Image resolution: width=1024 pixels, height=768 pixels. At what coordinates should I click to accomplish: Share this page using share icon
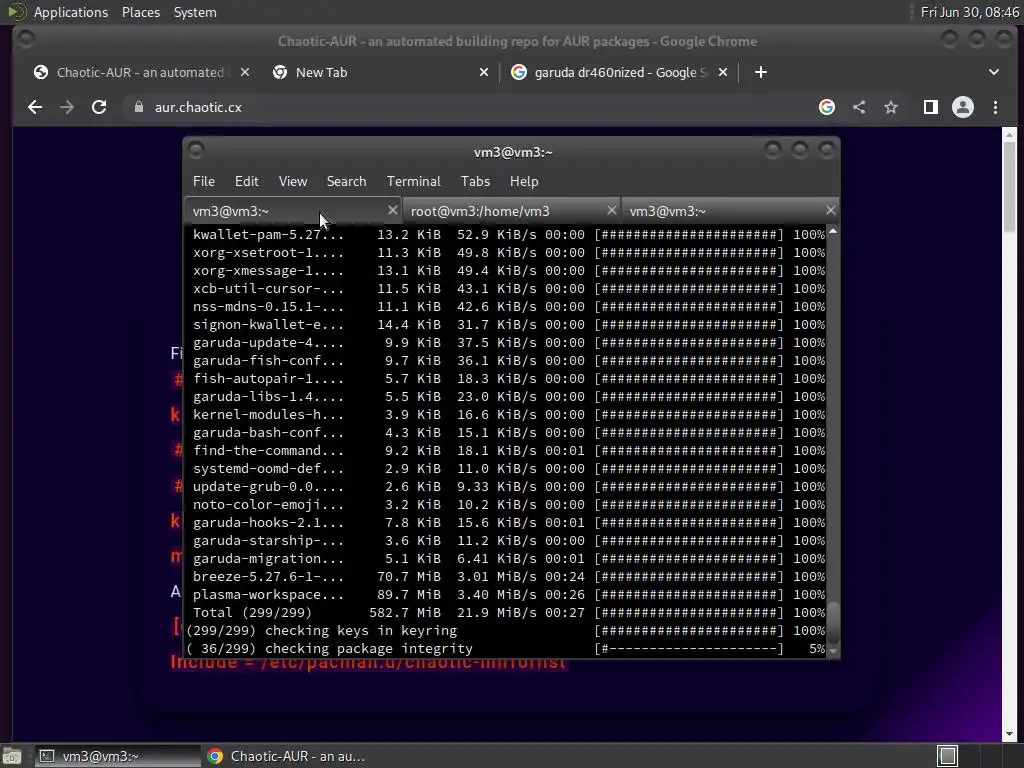859,107
